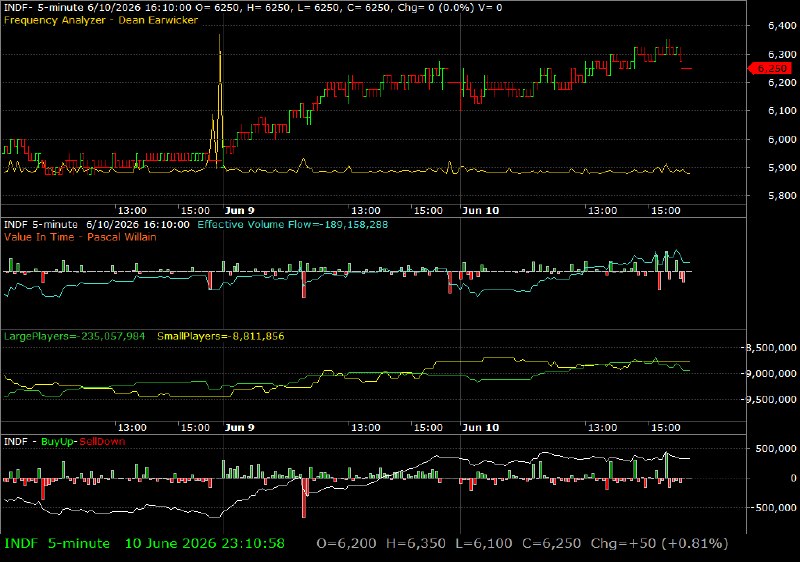The width and height of the screenshot is (800, 562).
Task: Click the 5,800 price axis label
Action: pos(782,196)
